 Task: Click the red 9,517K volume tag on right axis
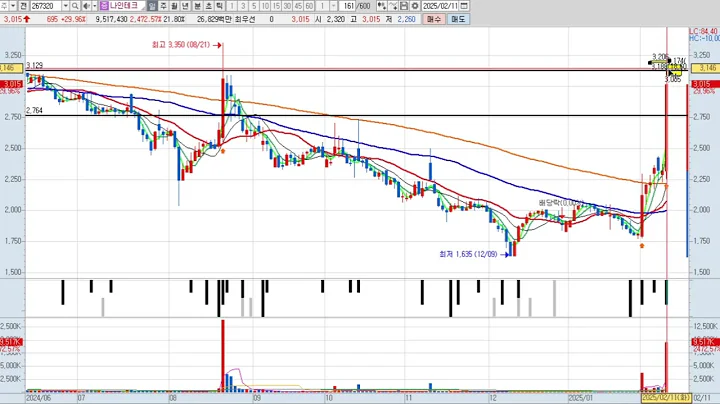click(704, 342)
